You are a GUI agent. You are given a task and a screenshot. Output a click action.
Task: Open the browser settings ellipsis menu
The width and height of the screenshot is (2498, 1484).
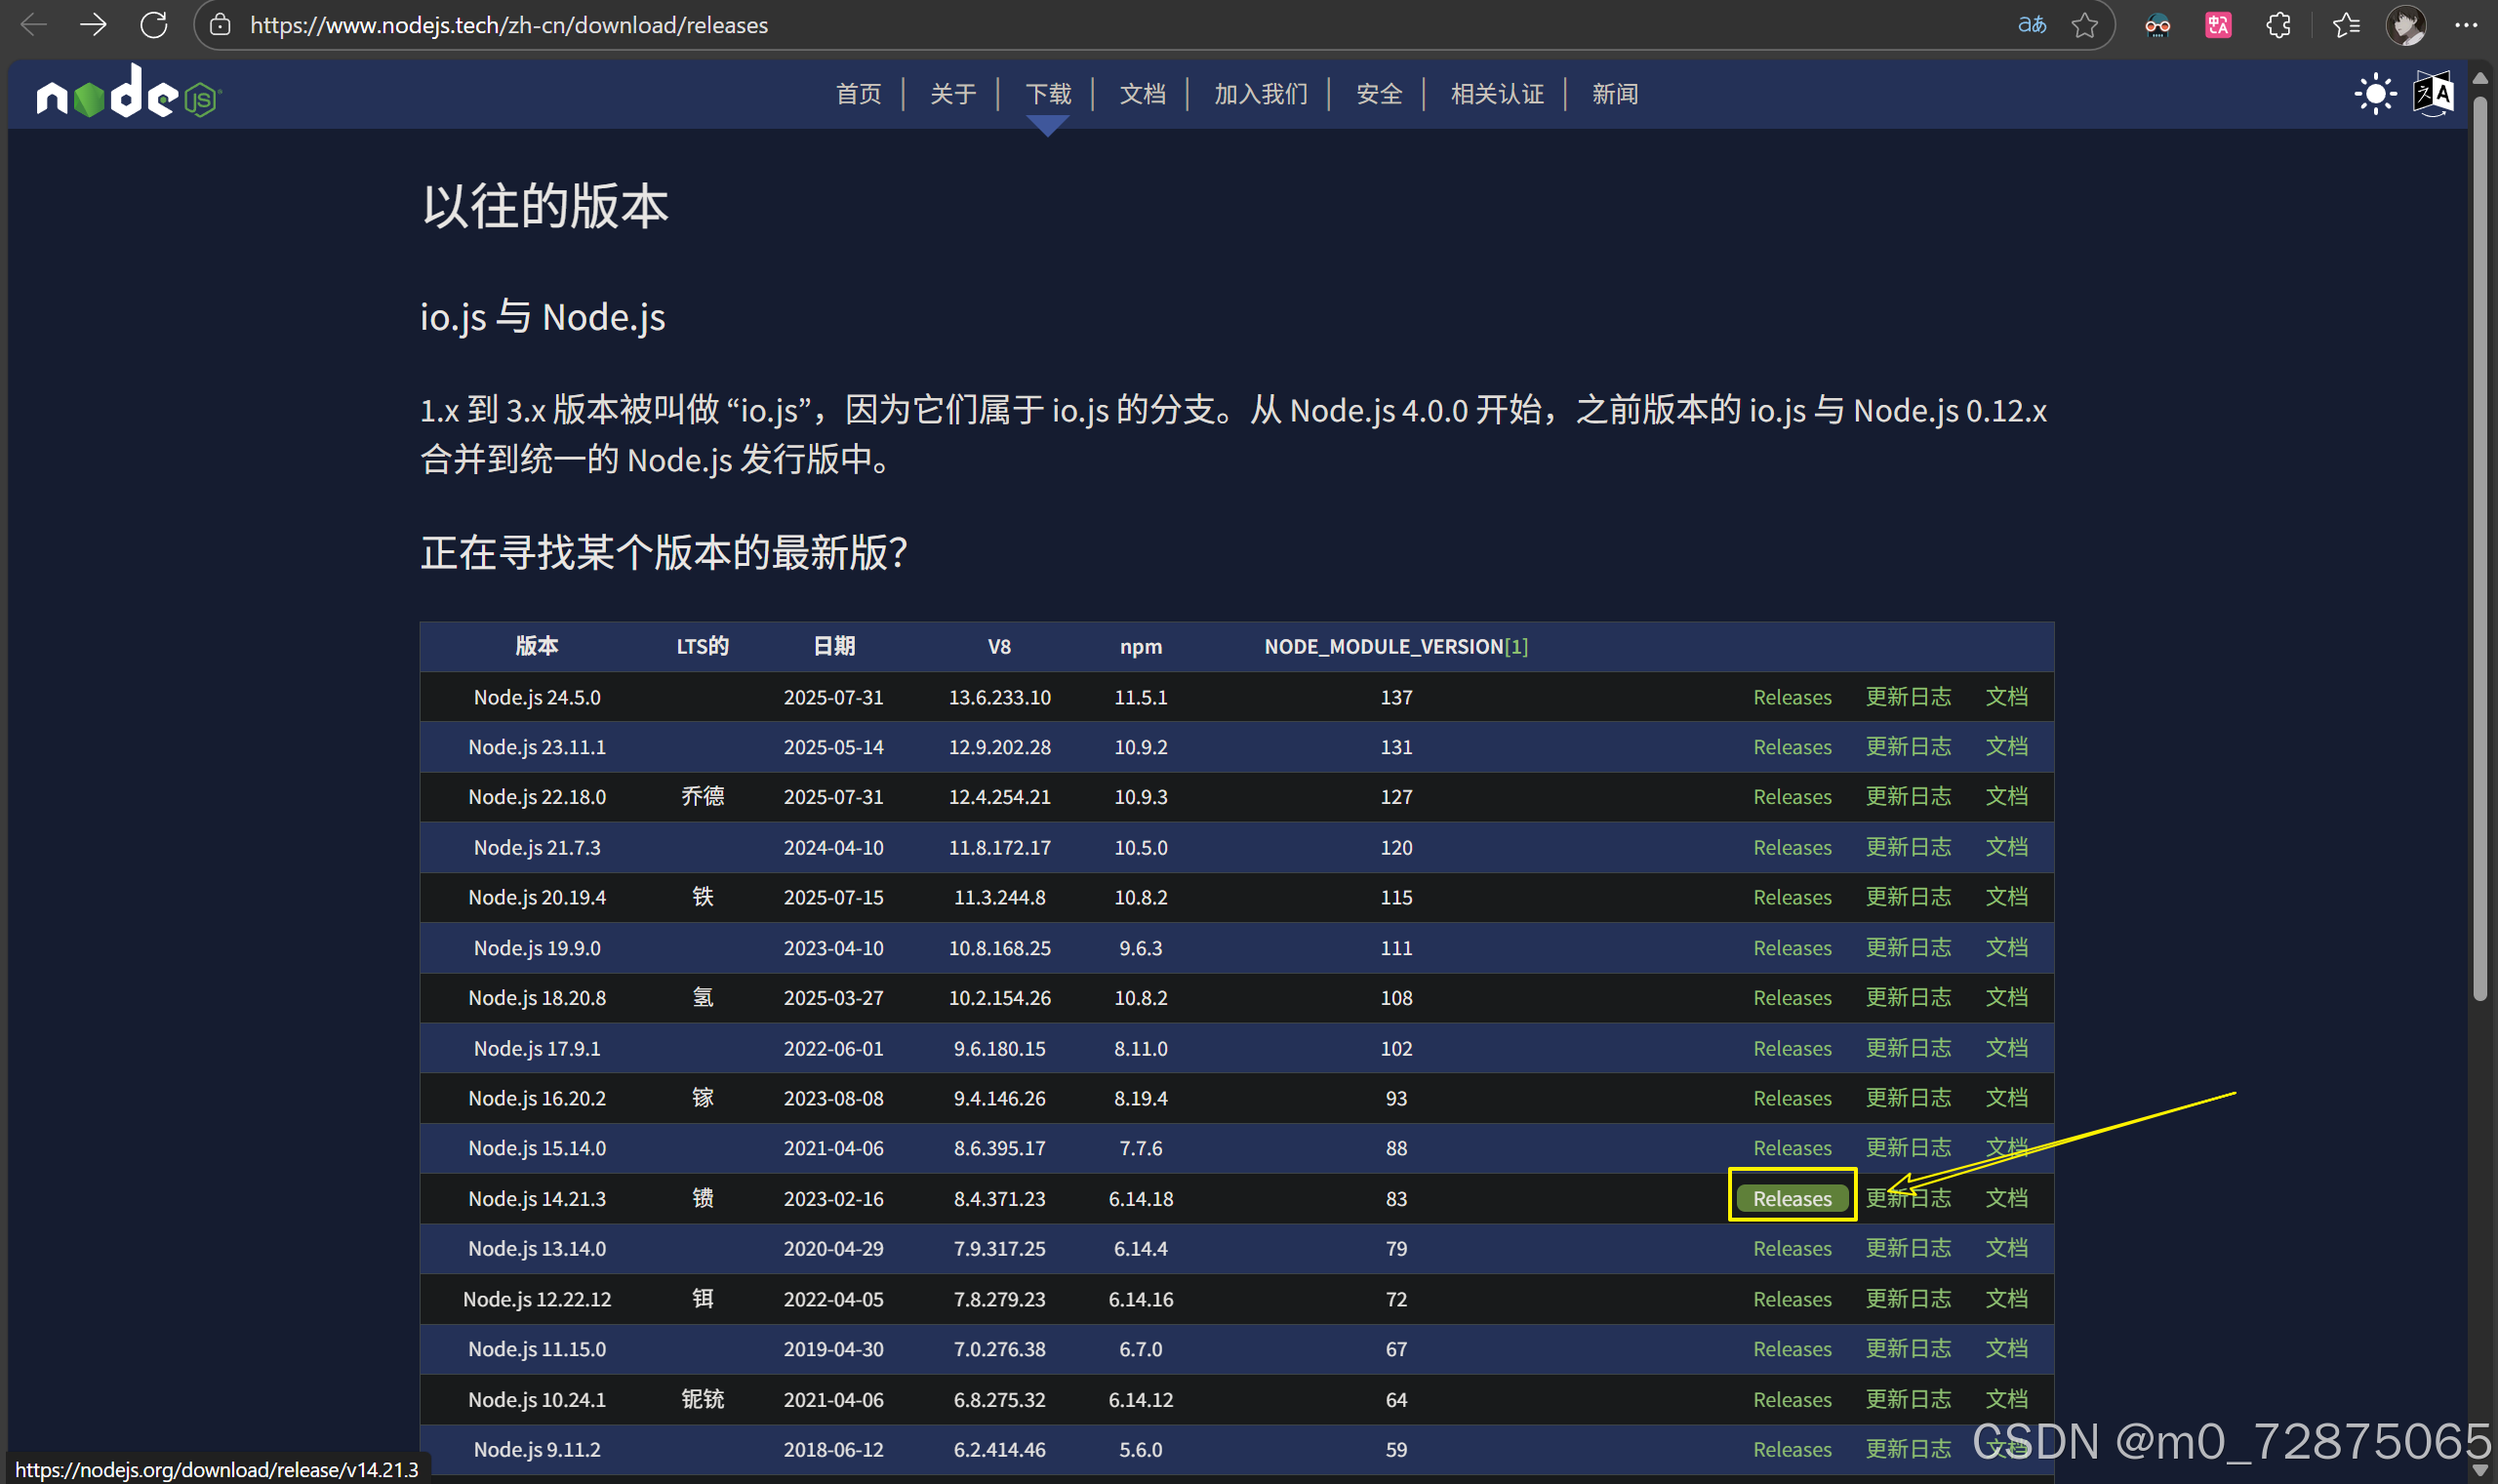click(2466, 25)
